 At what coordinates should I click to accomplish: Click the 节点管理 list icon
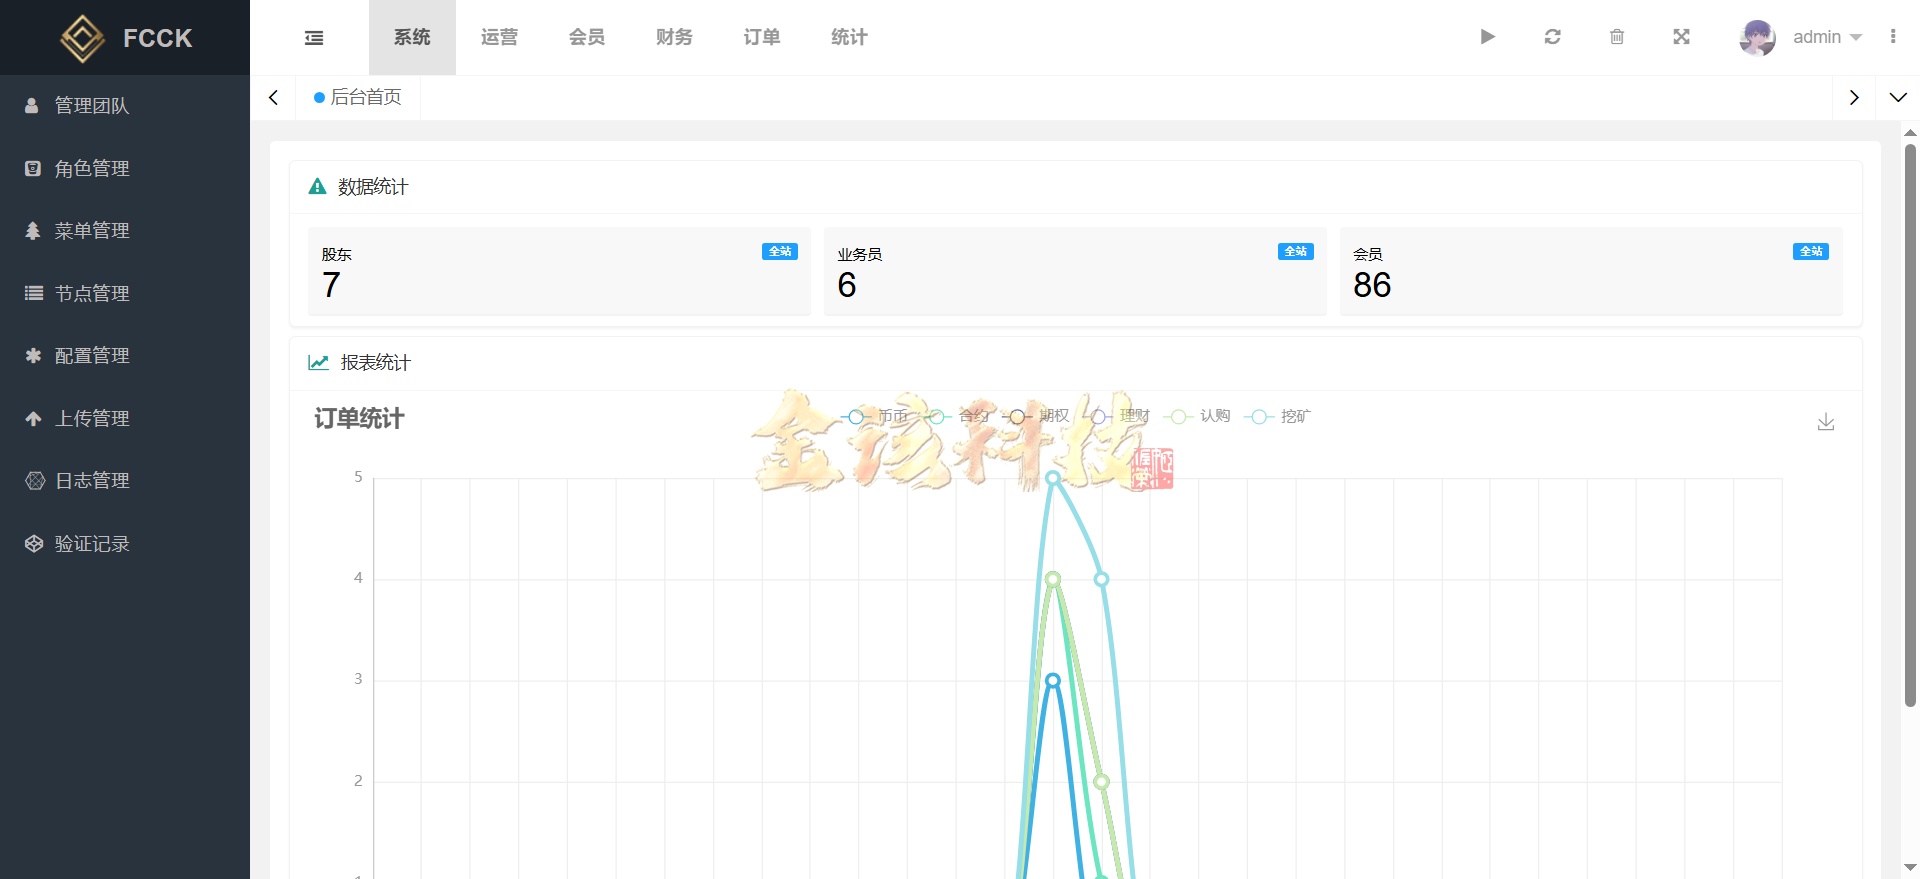pos(34,293)
